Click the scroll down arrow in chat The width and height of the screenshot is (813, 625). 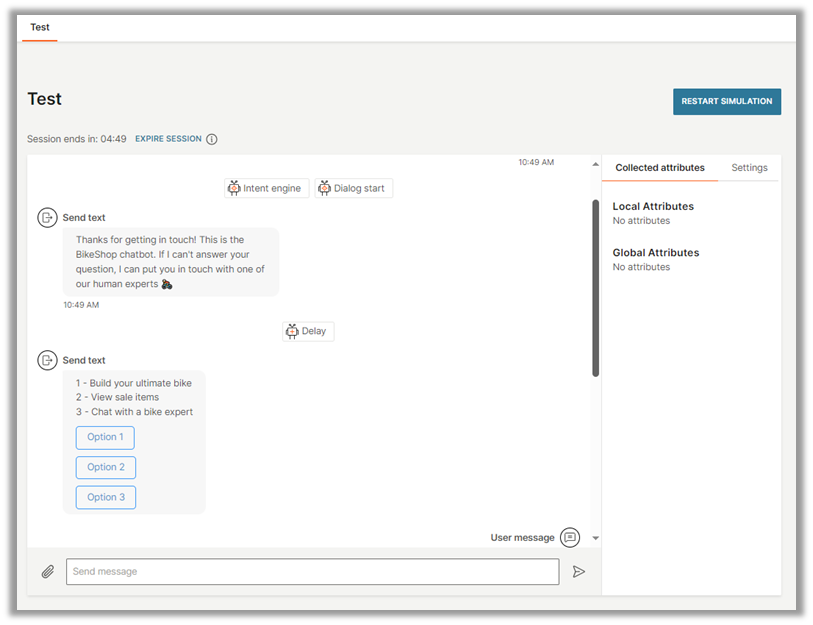point(595,538)
